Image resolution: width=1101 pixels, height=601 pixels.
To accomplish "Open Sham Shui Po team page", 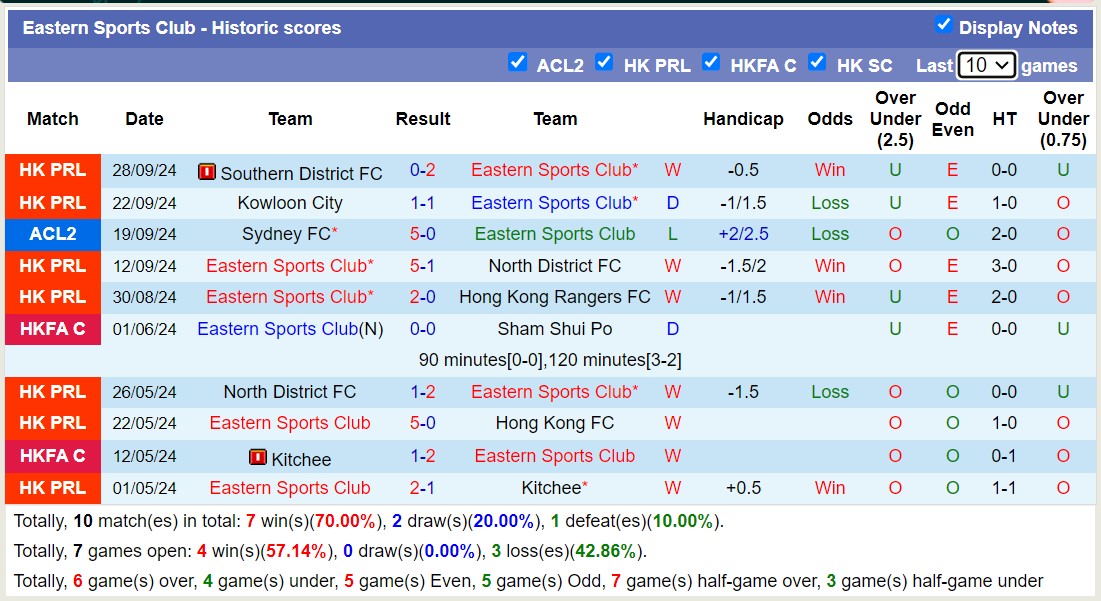I will [555, 329].
